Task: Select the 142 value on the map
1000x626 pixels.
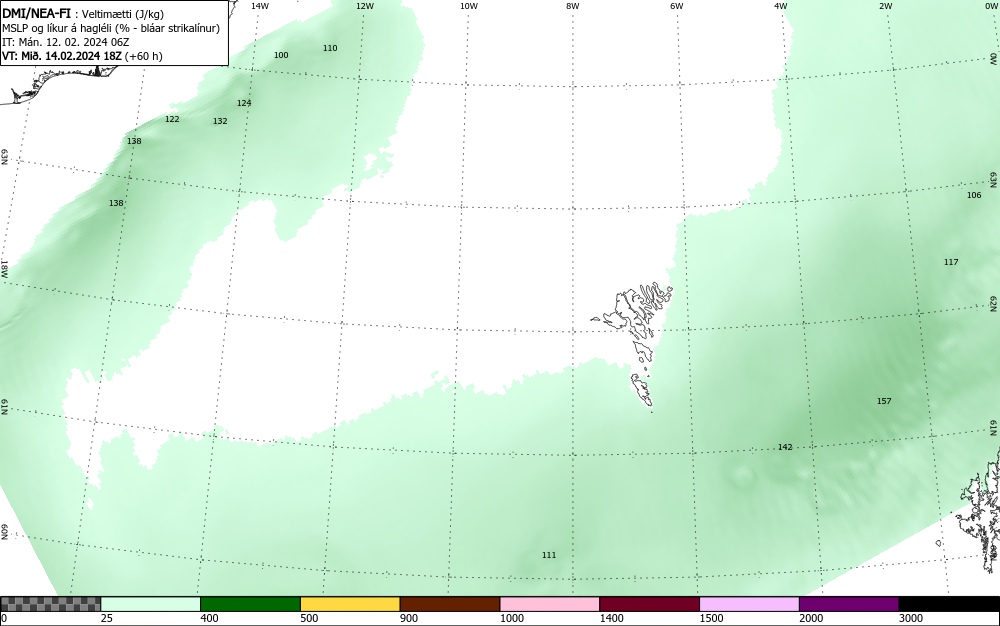Action: click(x=785, y=447)
